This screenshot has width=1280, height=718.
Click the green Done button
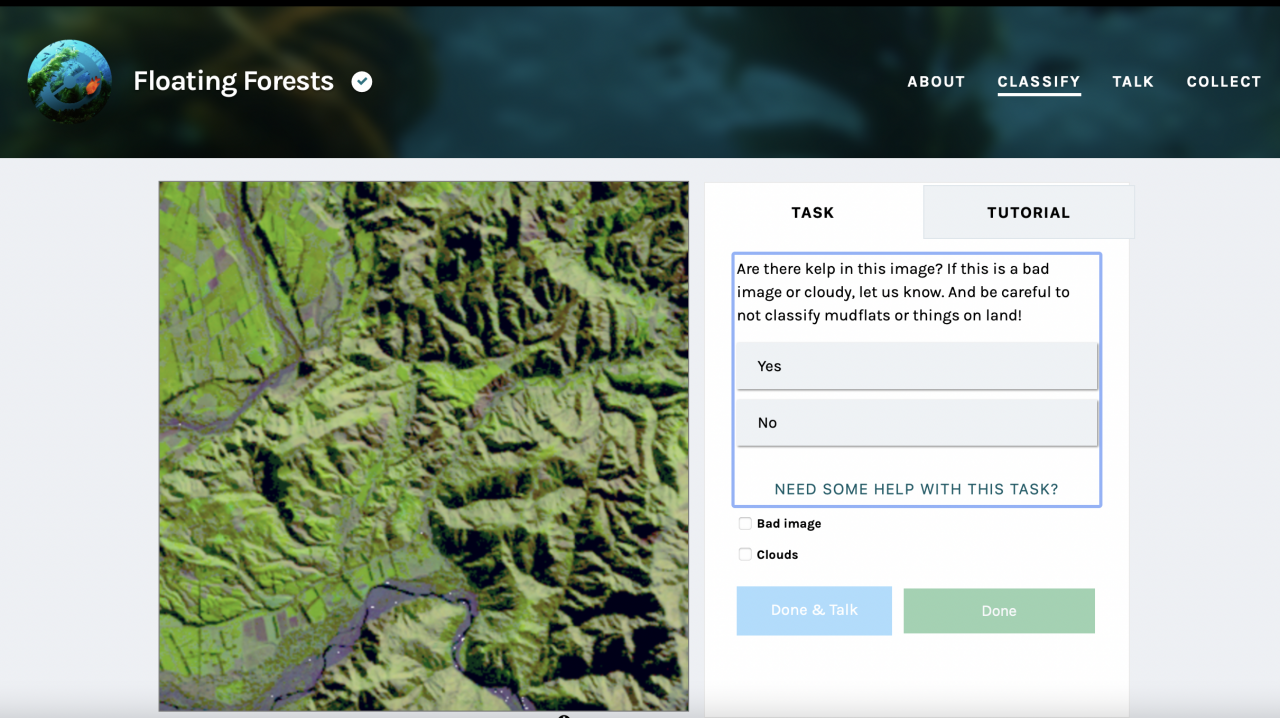(x=999, y=610)
